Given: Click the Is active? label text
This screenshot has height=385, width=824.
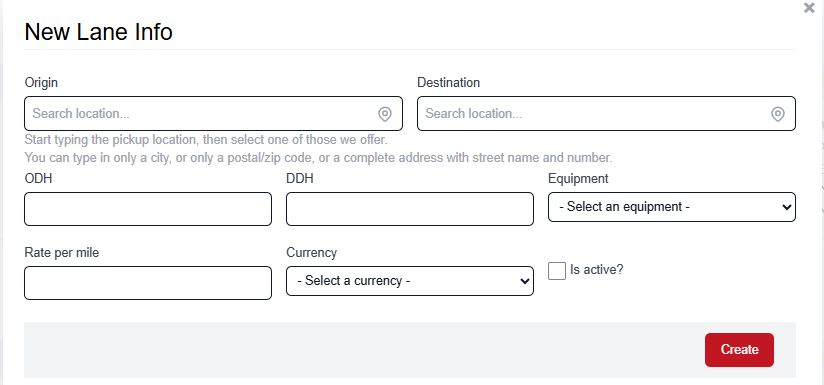Looking at the screenshot, I should 596,270.
